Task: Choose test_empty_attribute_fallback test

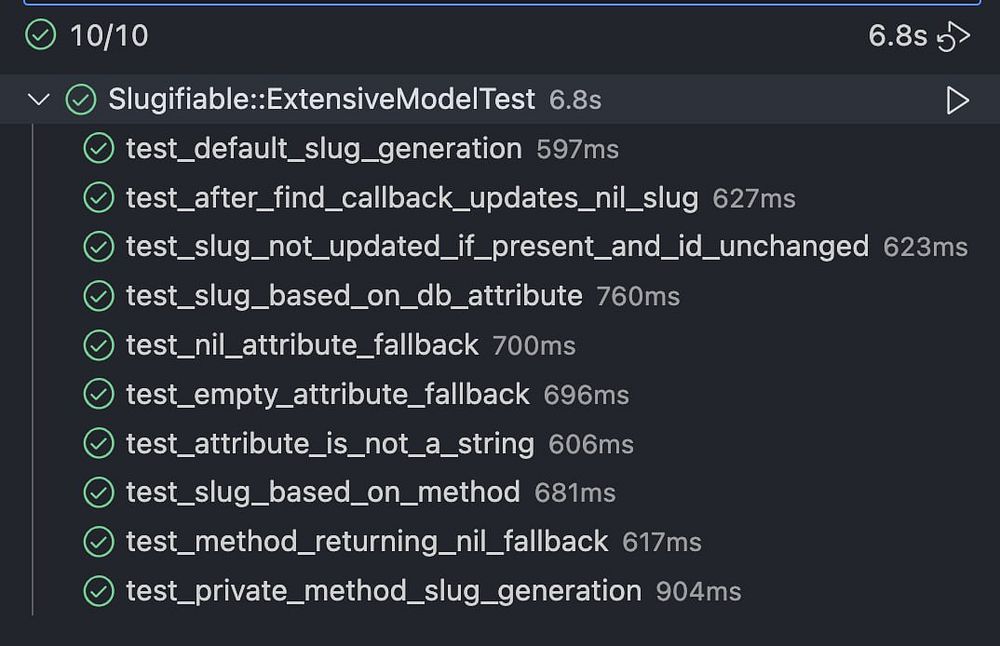Action: click(x=327, y=394)
